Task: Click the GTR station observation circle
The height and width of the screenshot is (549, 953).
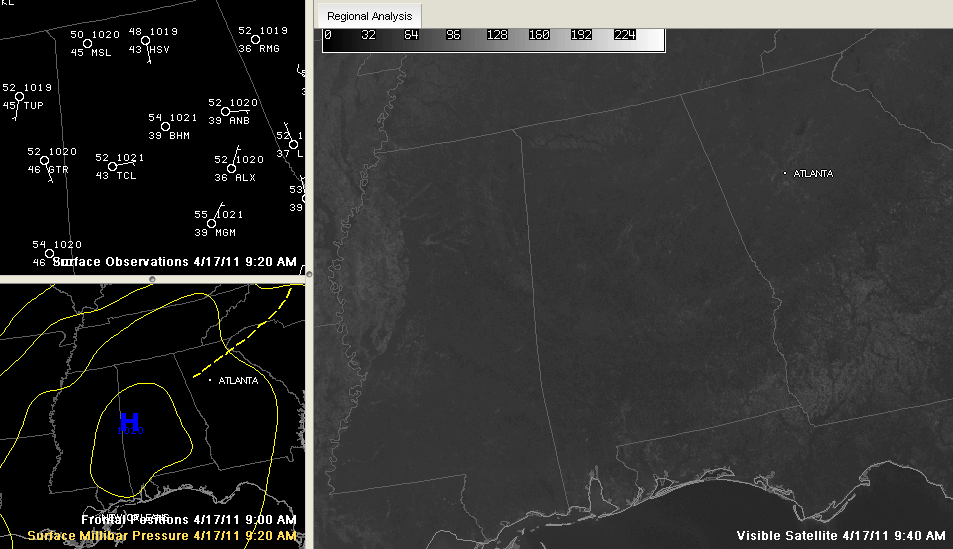Action: click(x=45, y=161)
